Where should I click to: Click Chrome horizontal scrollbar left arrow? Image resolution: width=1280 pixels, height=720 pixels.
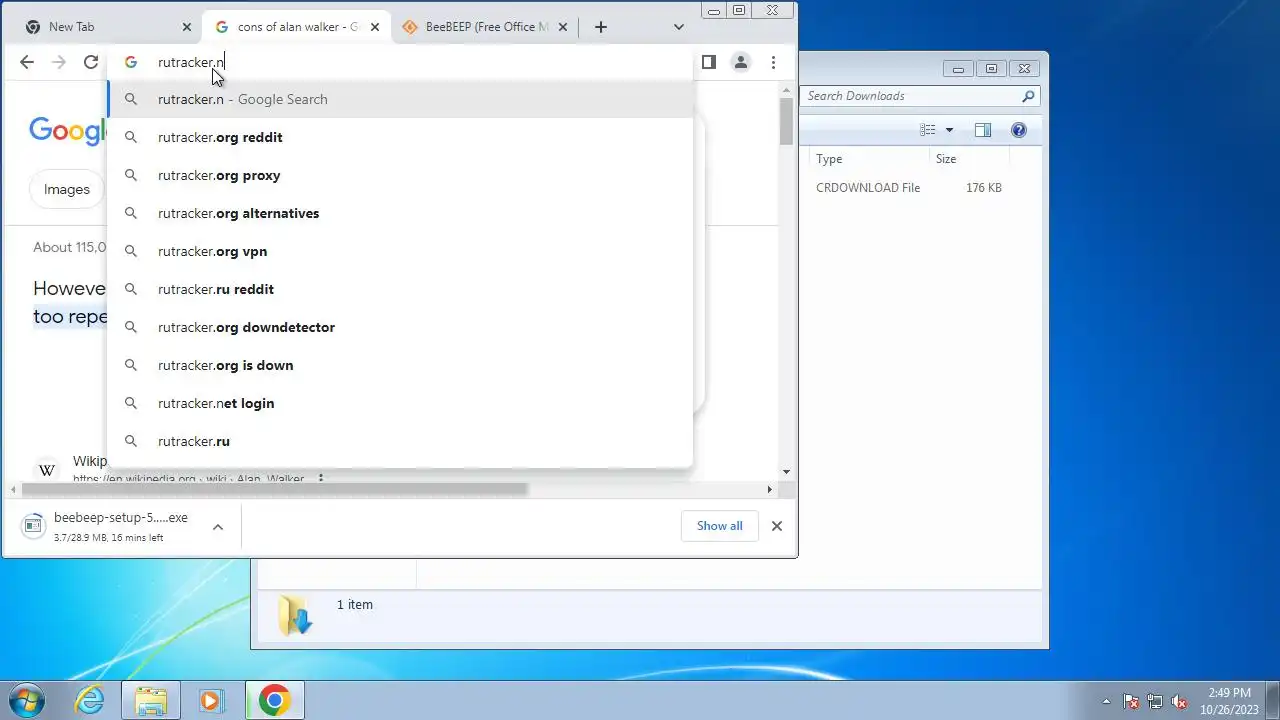[x=14, y=489]
